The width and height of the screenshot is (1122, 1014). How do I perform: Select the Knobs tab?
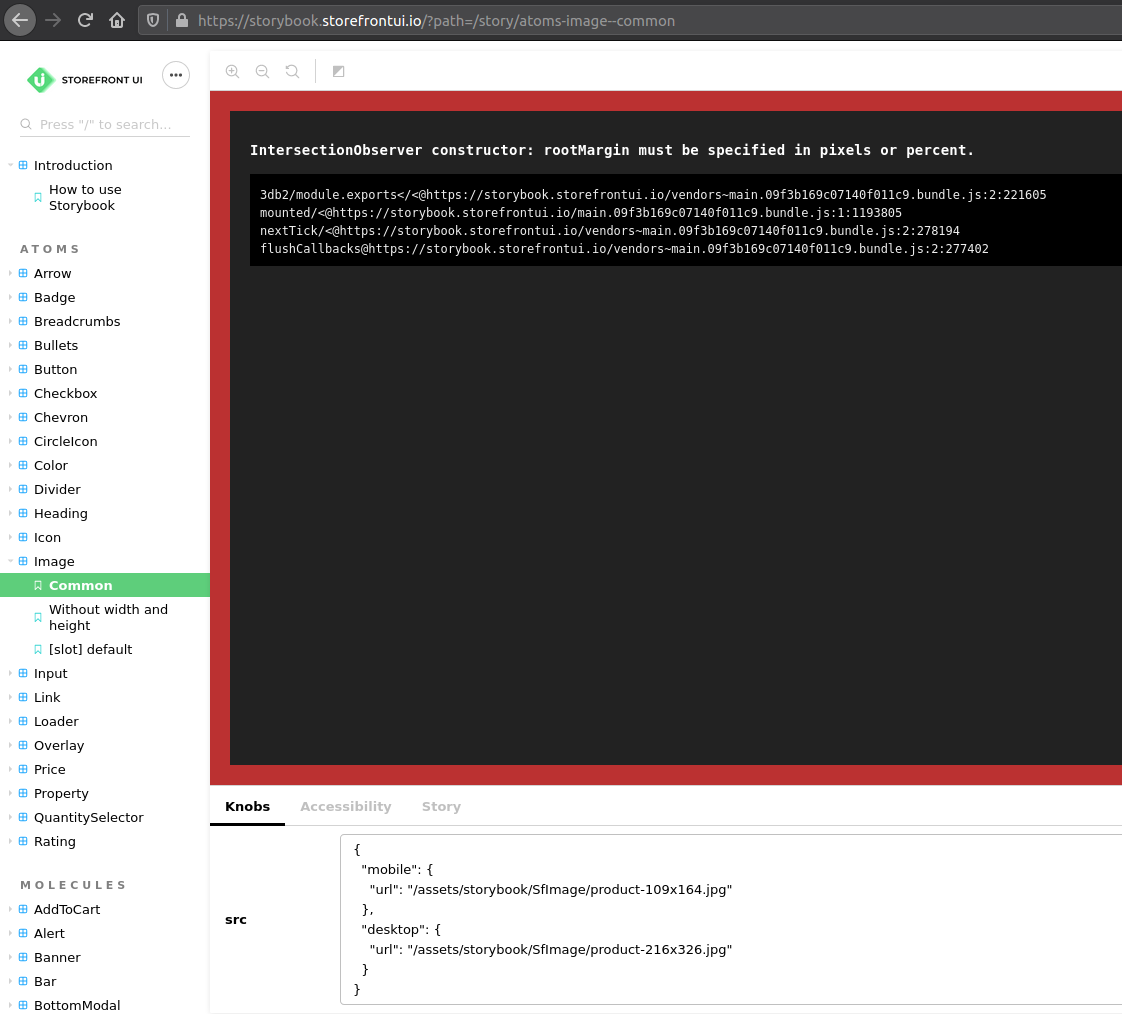(247, 806)
